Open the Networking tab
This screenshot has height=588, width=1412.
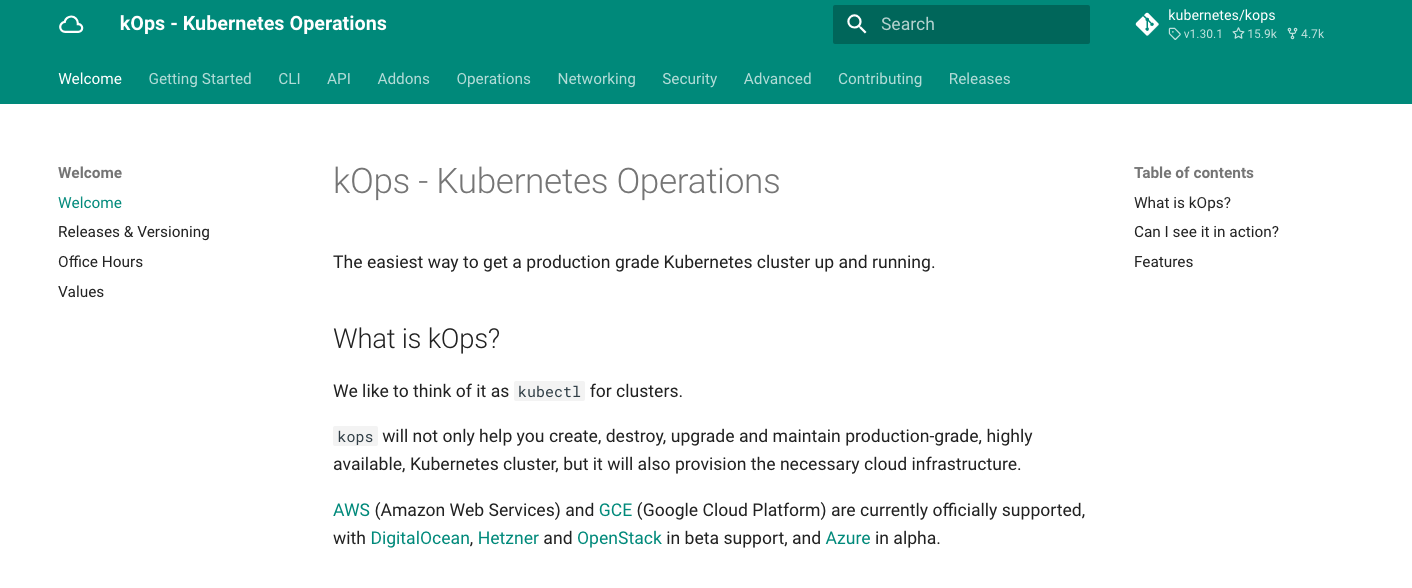tap(597, 79)
